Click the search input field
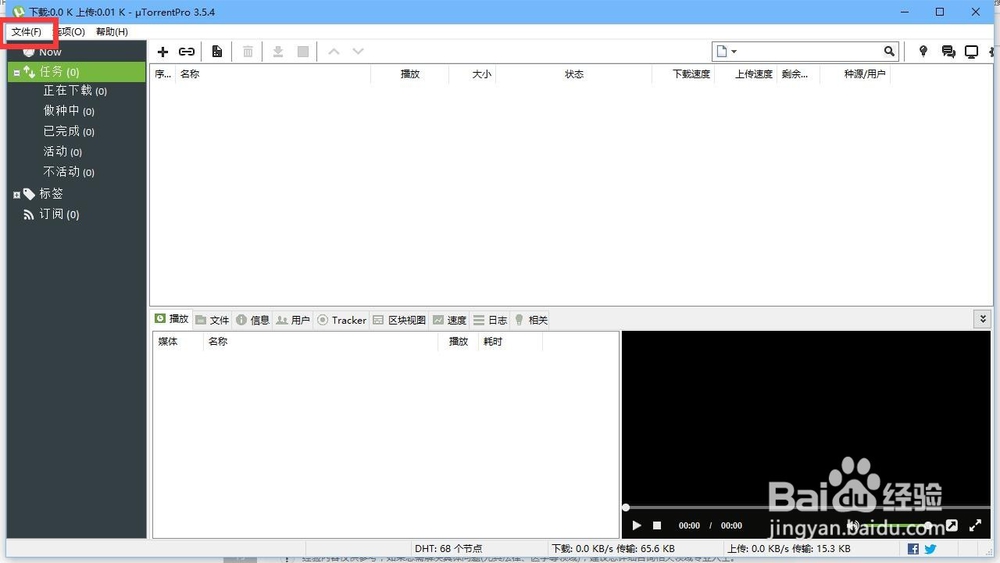Screen dimensions: 1000x563 (x=810, y=52)
